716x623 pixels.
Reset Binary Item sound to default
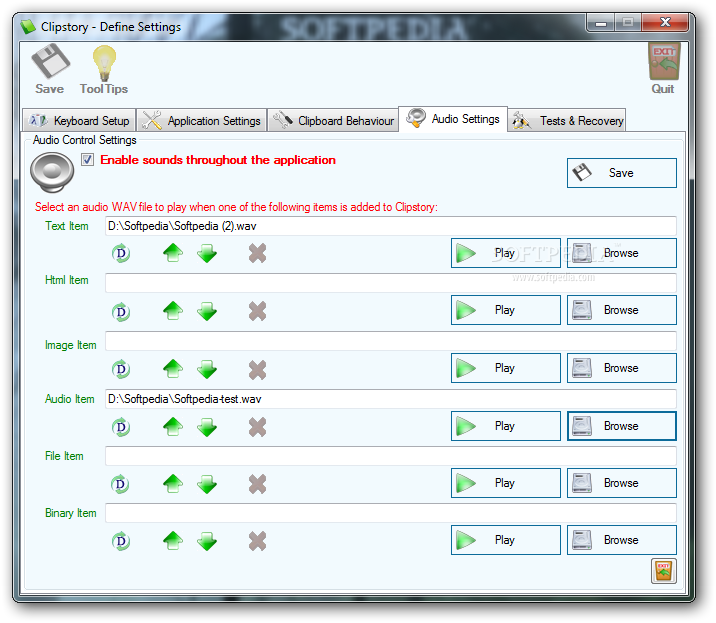(121, 541)
